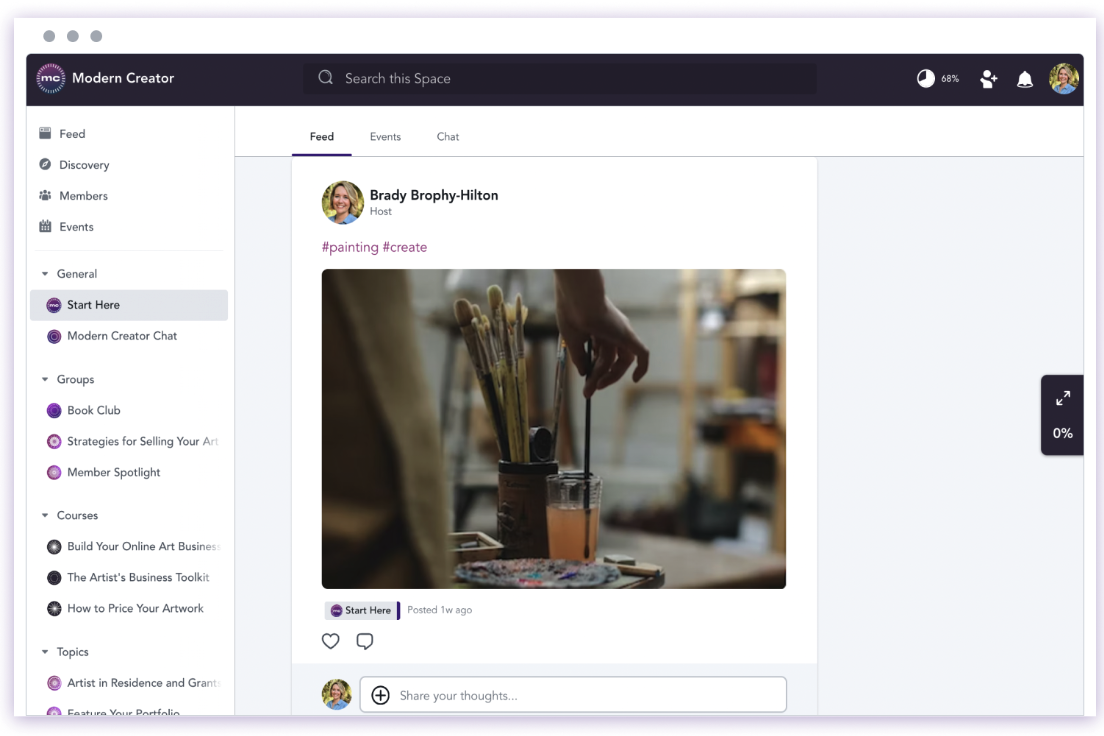The height and width of the screenshot is (736, 1104).
Task: Click Brady Brophy-Hilton author name
Action: click(x=434, y=195)
